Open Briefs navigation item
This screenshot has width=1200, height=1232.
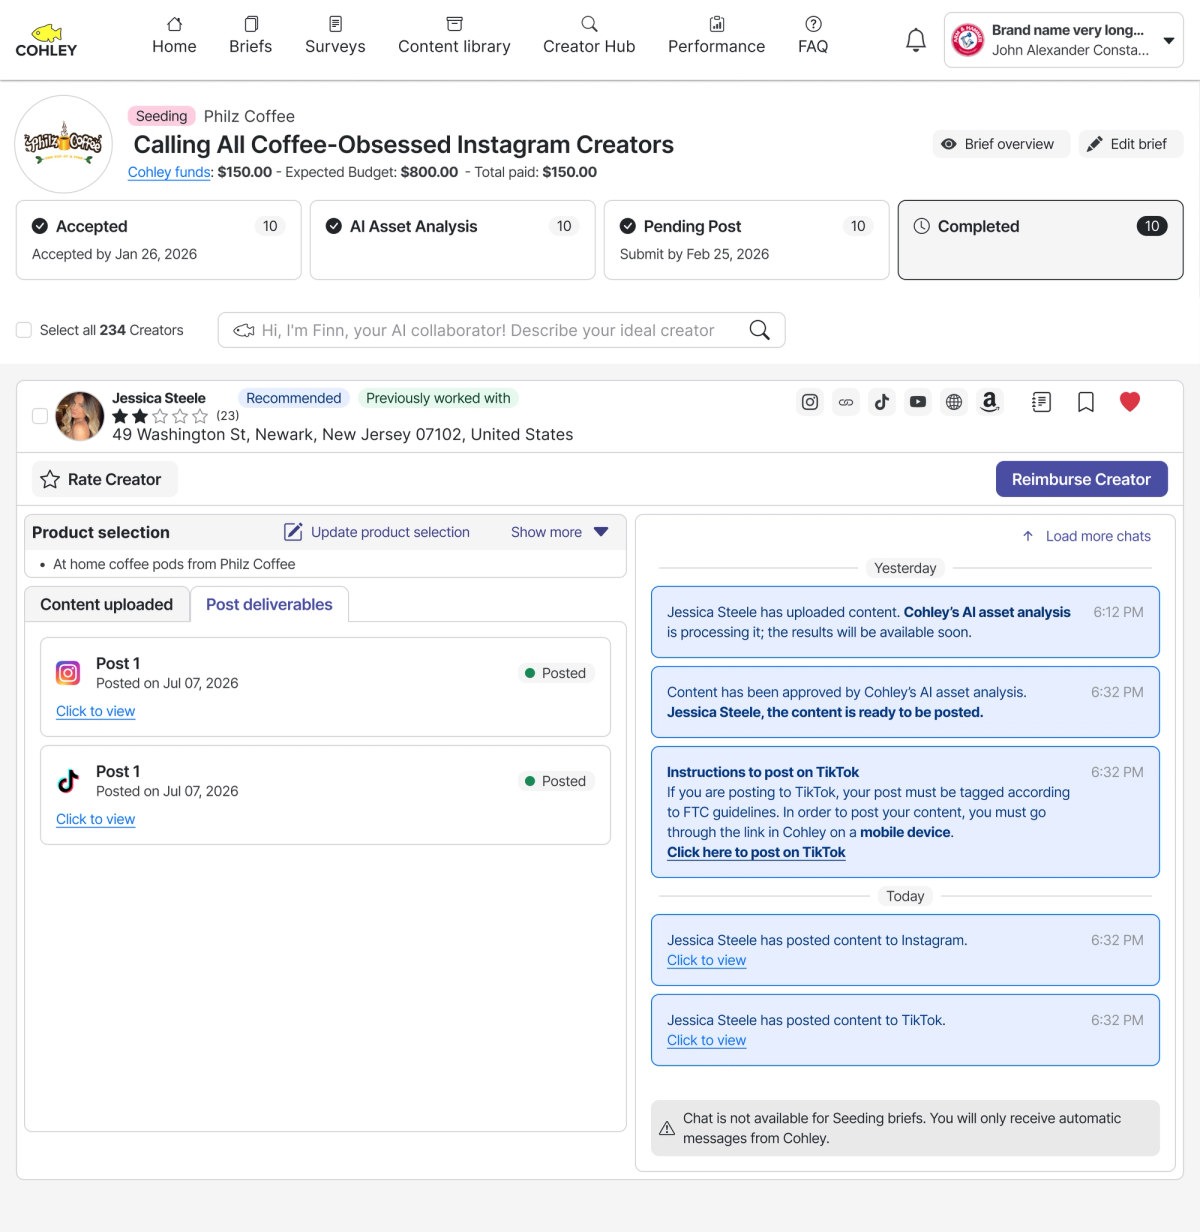[251, 36]
